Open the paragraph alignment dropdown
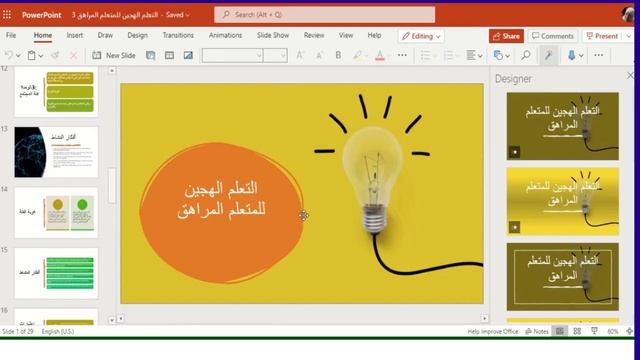The height and width of the screenshot is (360, 640). tap(474, 55)
